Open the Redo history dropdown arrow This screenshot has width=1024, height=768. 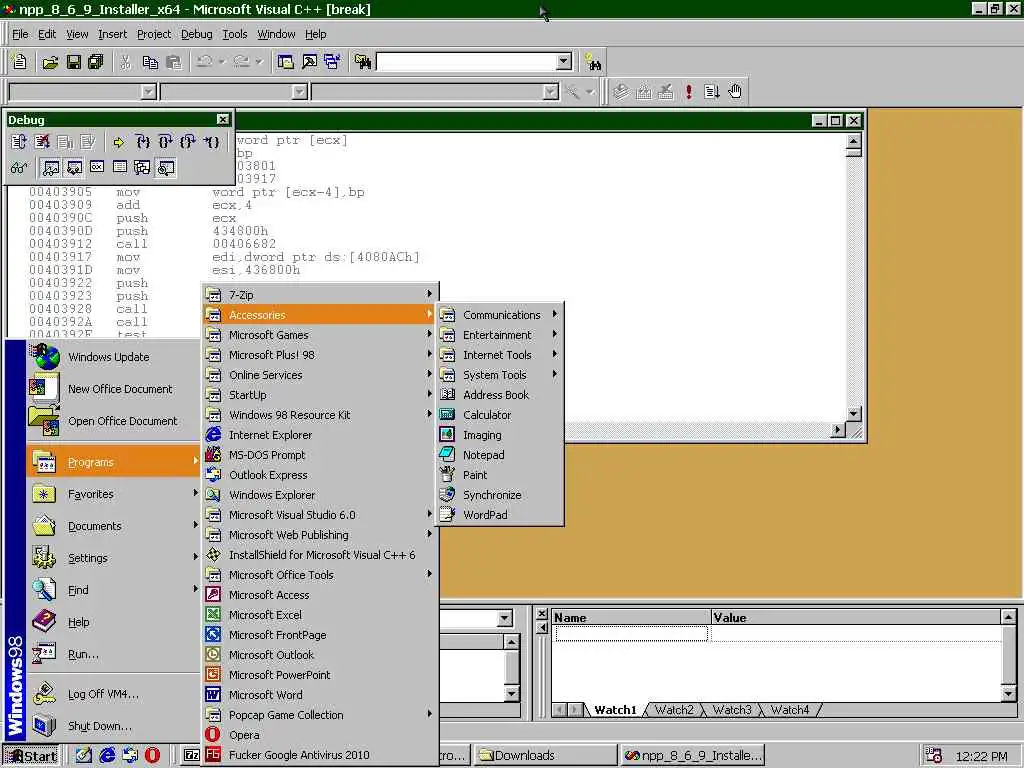point(259,62)
